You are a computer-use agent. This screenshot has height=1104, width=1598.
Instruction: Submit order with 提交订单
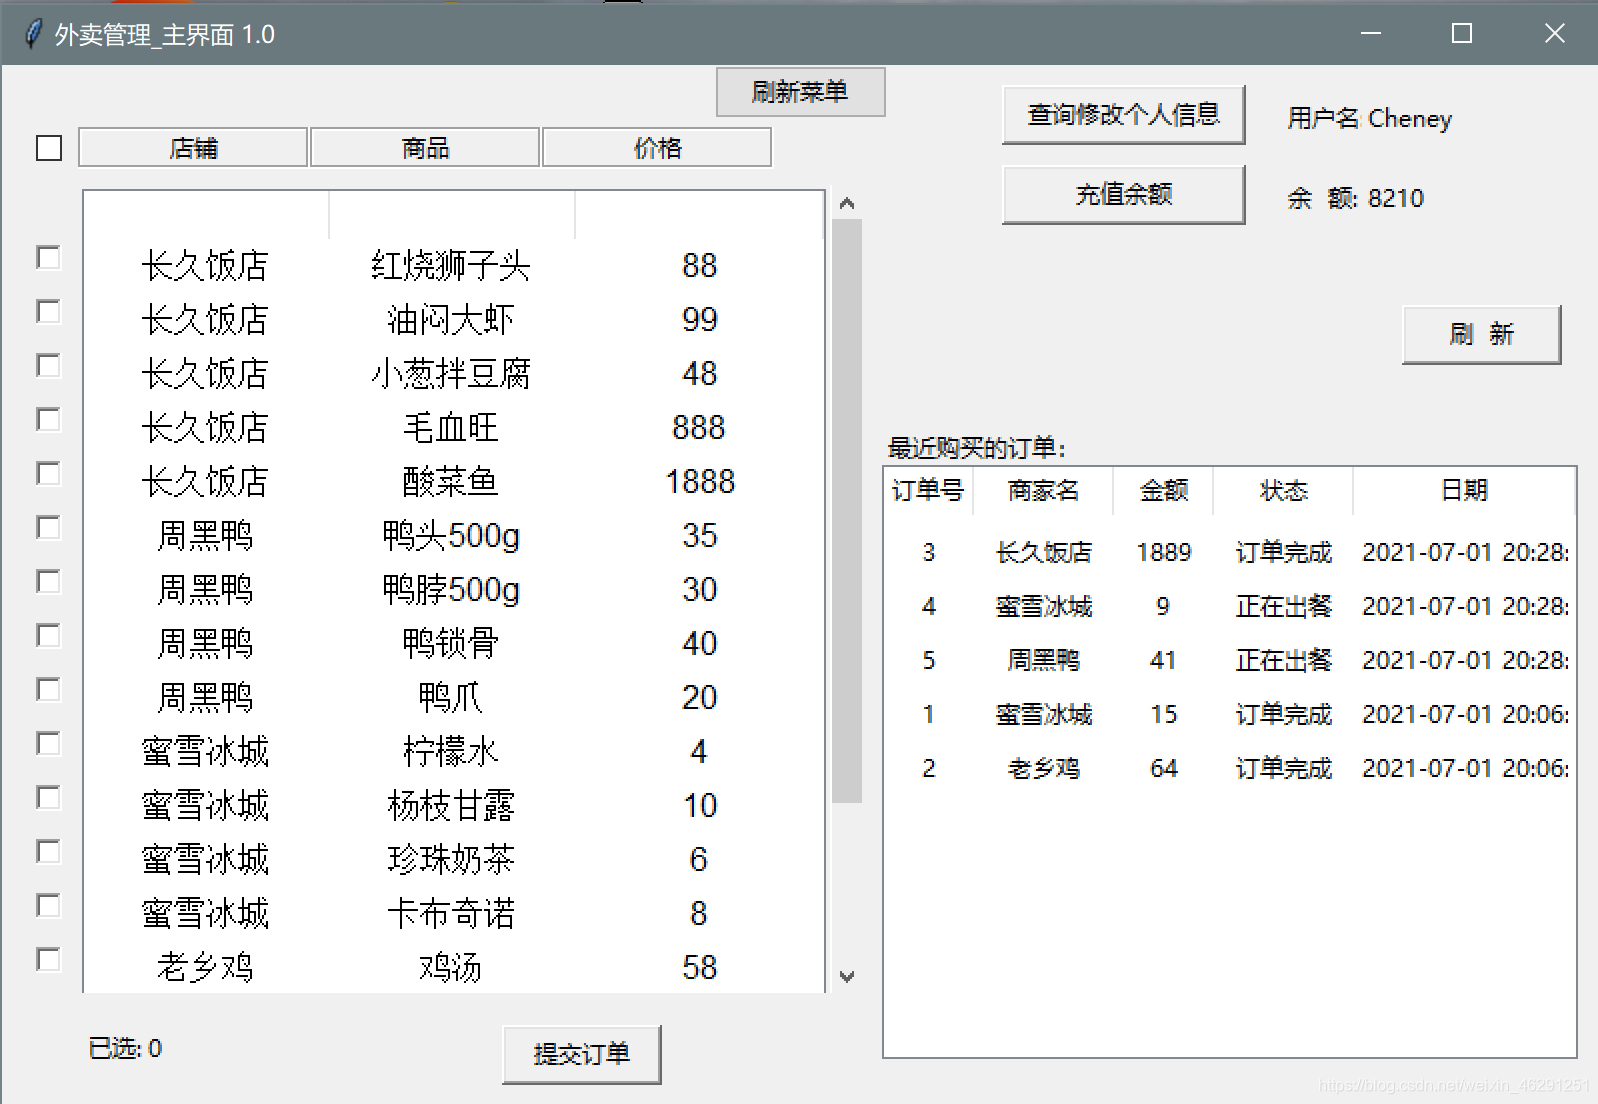[581, 1054]
